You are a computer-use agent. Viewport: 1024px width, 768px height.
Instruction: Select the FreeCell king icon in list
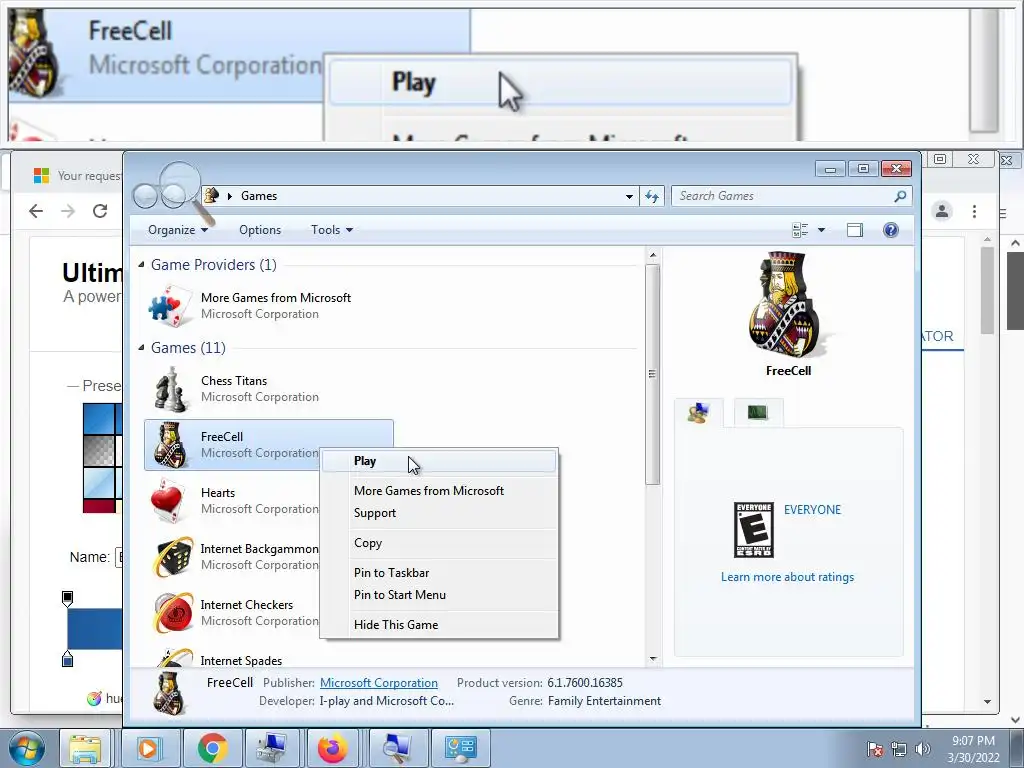click(x=170, y=445)
